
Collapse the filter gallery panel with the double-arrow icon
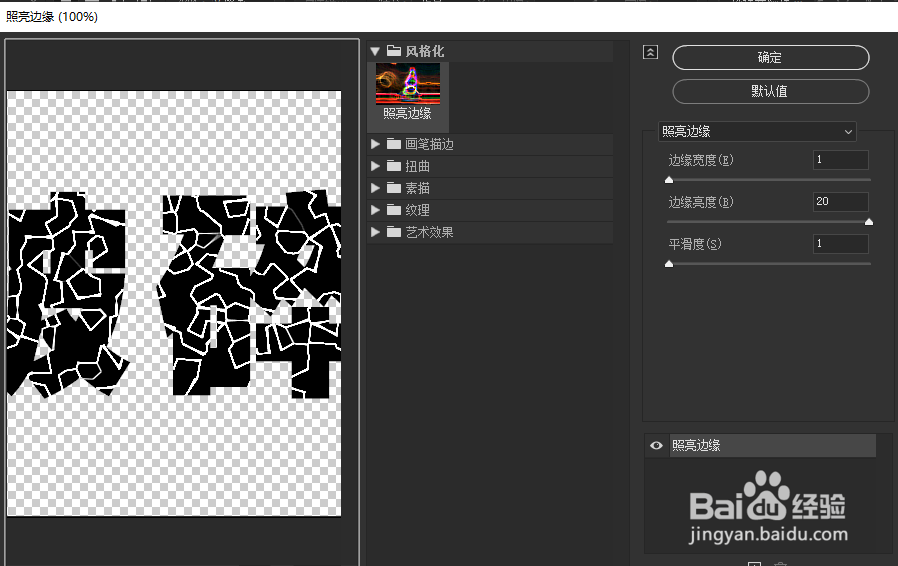(x=650, y=52)
